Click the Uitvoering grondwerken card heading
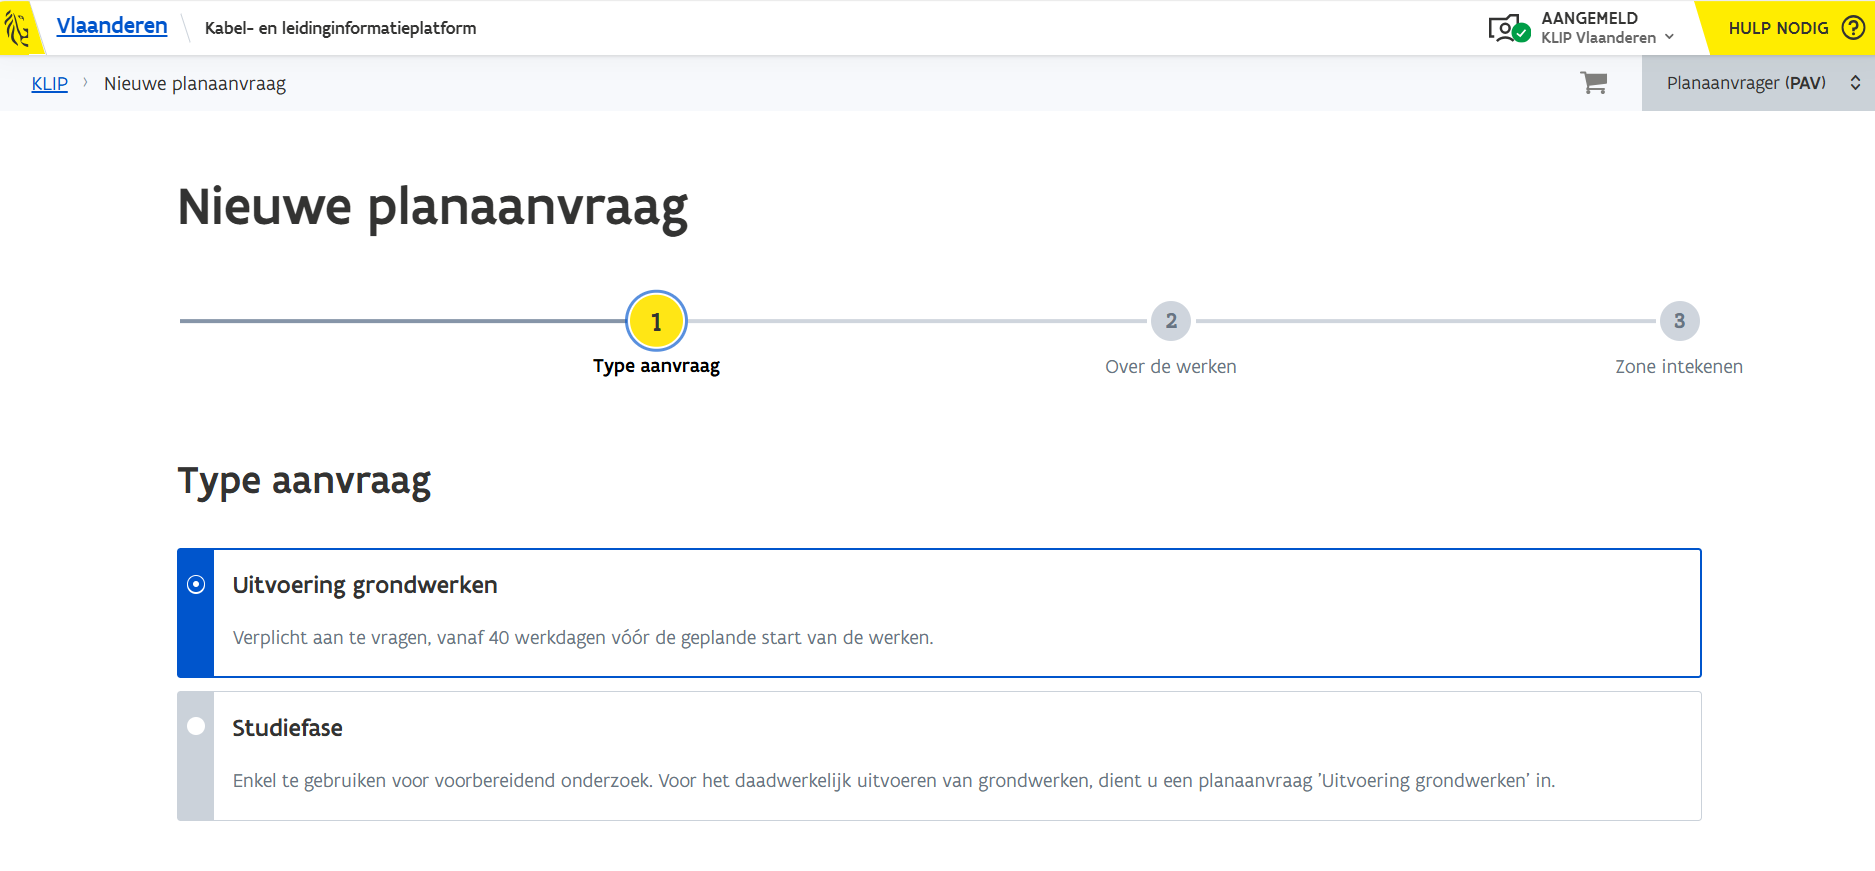This screenshot has height=871, width=1875. coord(365,585)
